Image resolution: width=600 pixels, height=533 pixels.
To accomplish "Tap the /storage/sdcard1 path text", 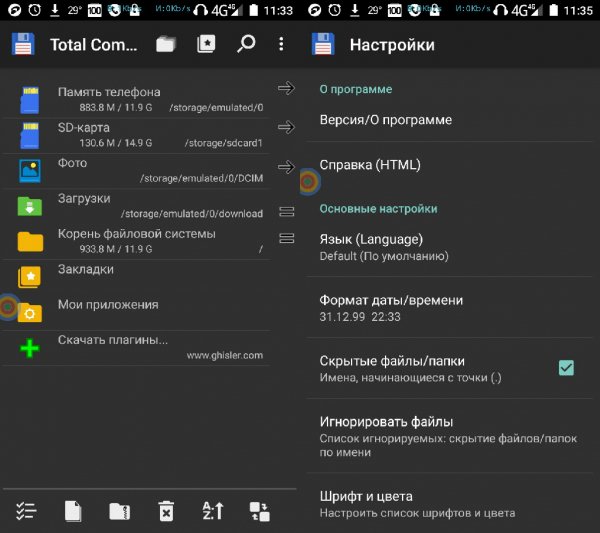I will [223, 143].
